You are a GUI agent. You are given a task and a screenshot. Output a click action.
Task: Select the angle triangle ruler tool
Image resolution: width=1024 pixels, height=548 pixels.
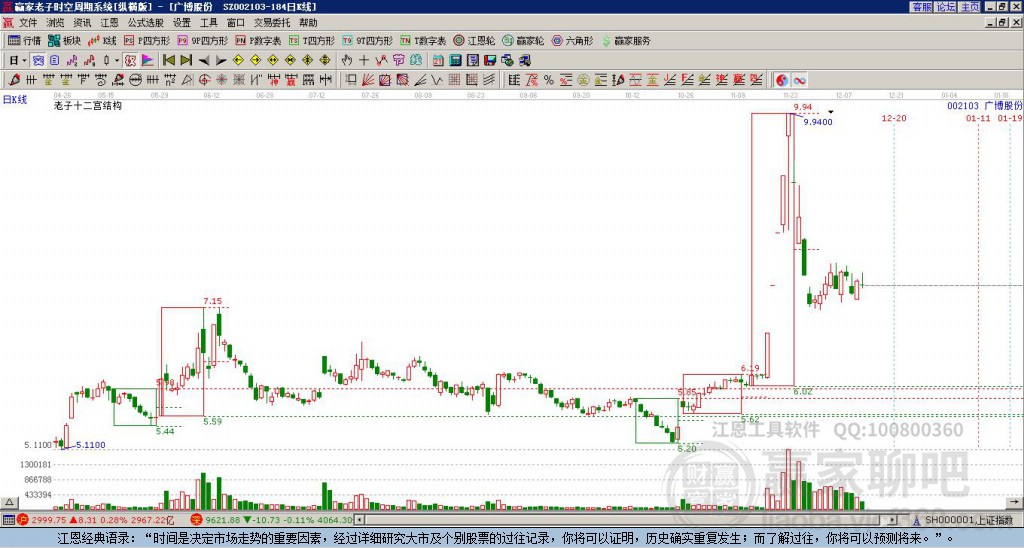click(187, 80)
